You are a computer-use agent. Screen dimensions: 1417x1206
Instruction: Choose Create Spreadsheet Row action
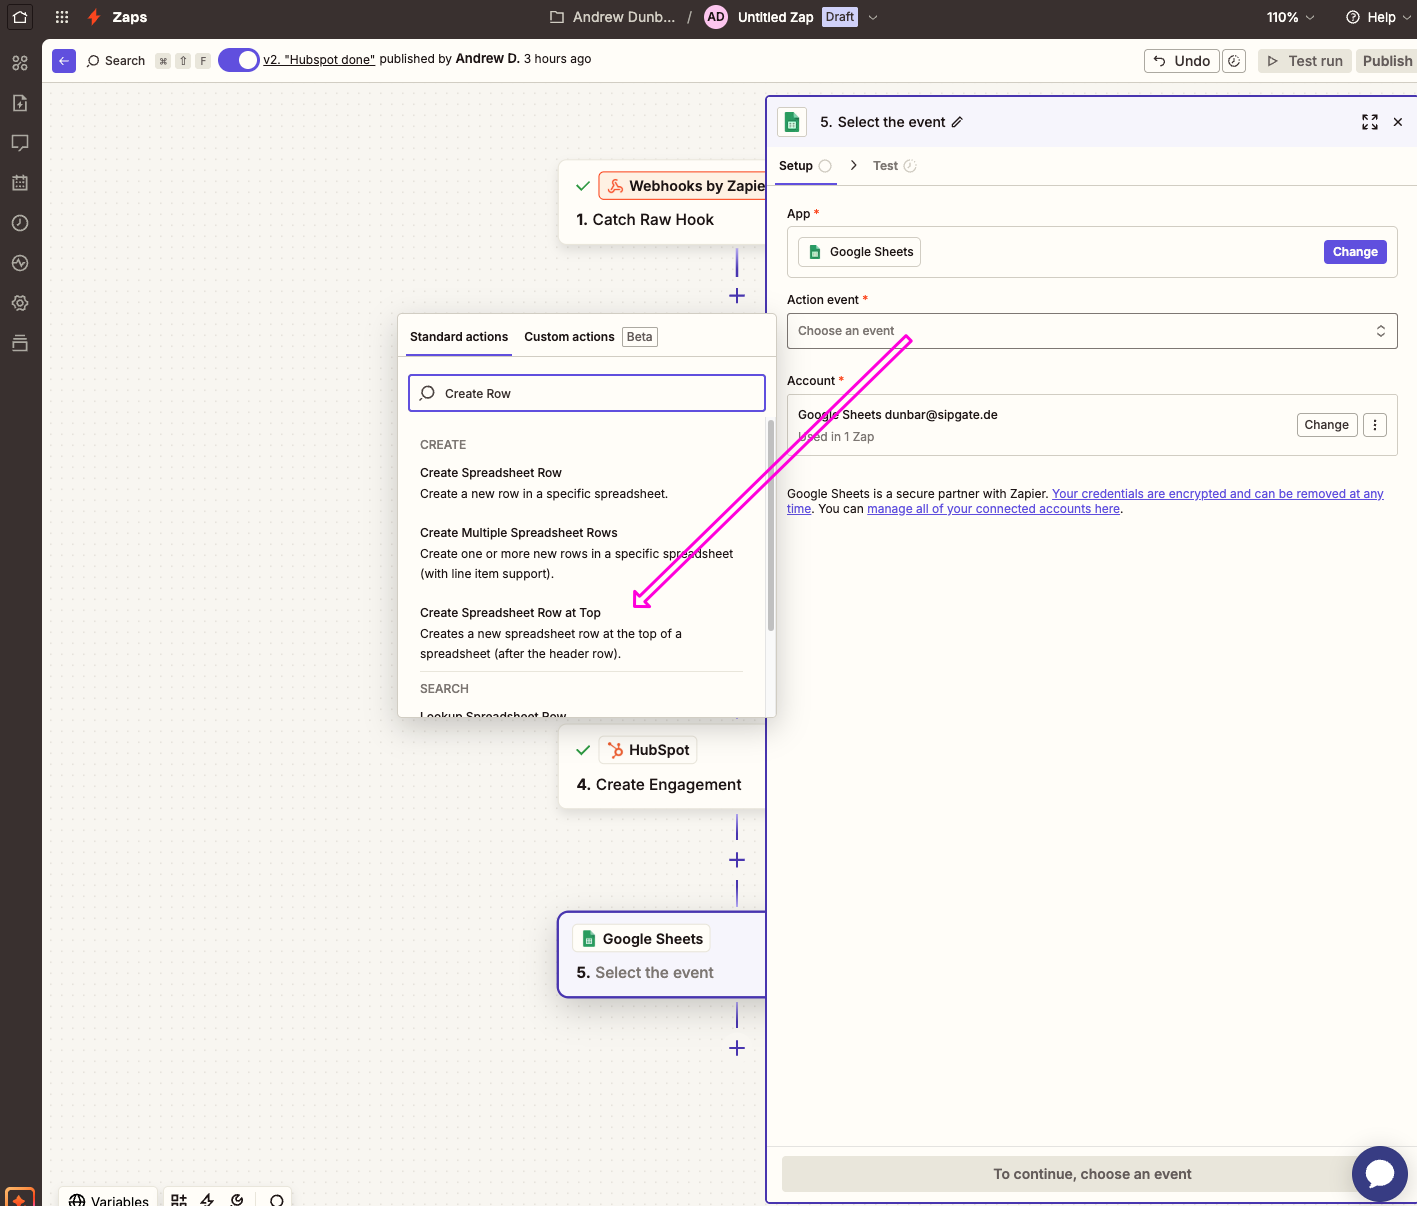pos(581,483)
